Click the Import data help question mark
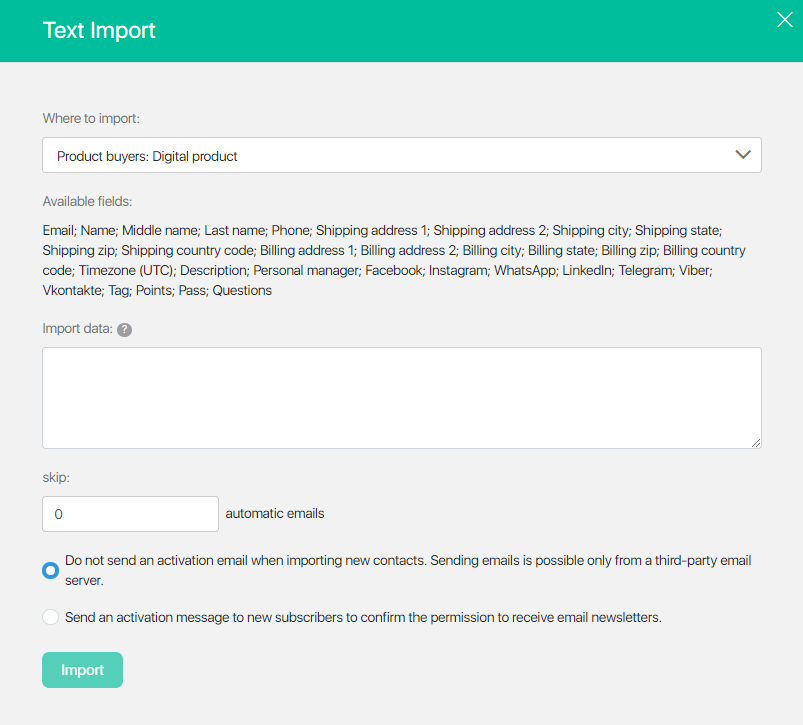Image resolution: width=803 pixels, height=725 pixels. point(124,330)
